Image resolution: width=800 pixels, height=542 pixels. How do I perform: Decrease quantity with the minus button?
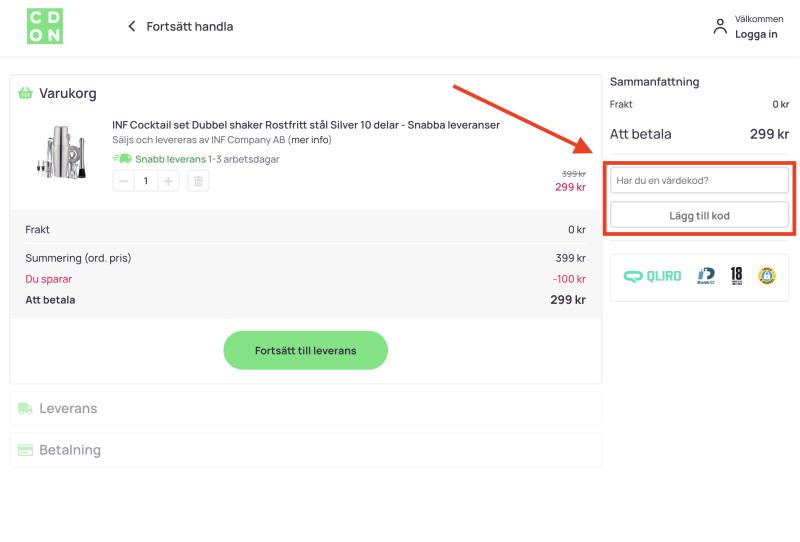pos(123,181)
